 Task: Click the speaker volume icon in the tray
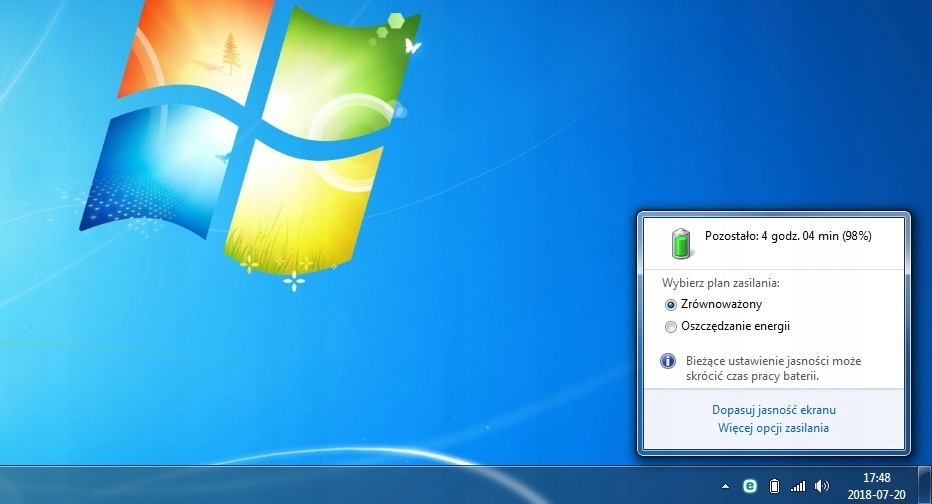point(821,486)
